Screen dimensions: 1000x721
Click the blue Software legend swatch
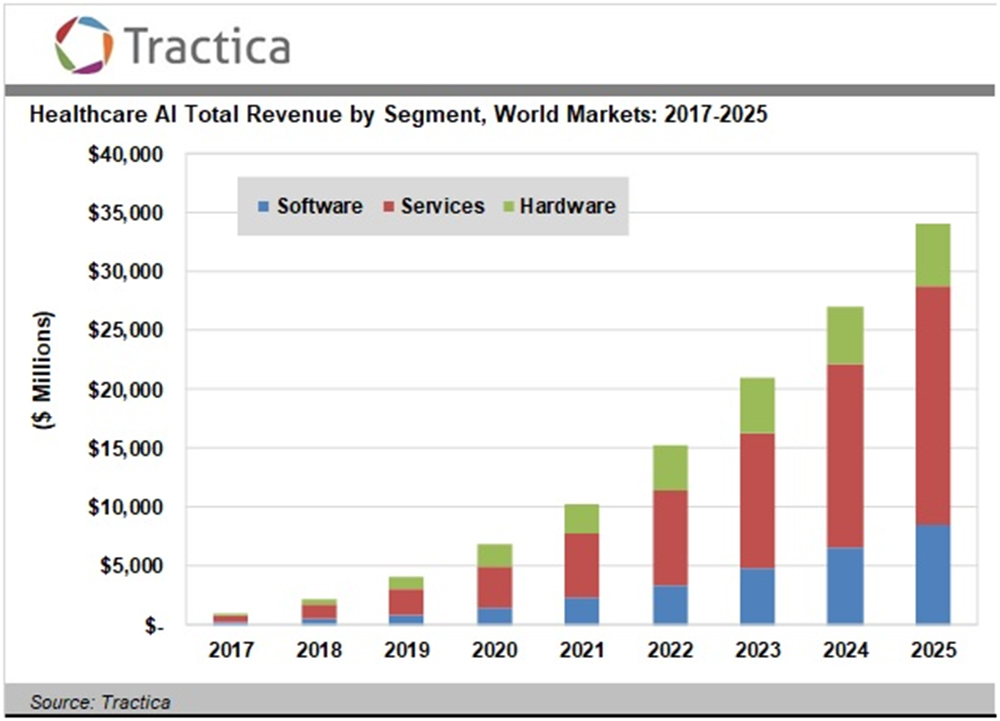pos(263,207)
